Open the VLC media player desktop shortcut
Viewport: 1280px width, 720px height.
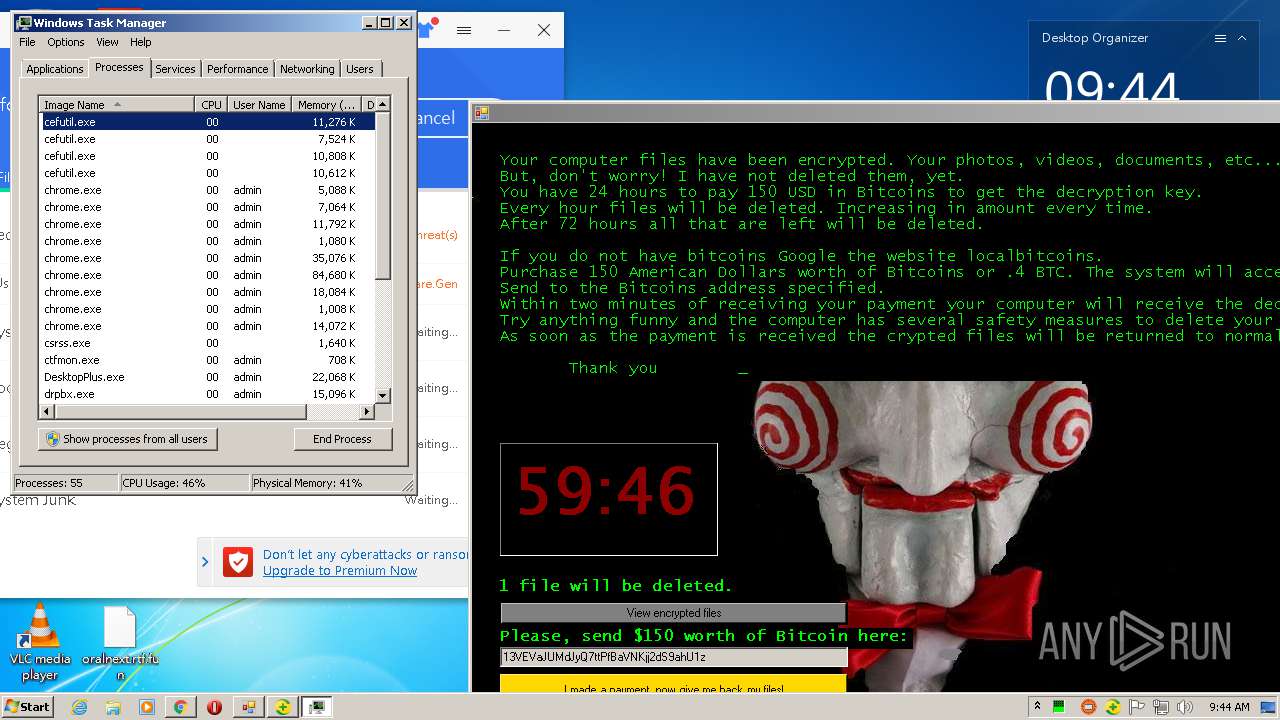pyautogui.click(x=40, y=642)
